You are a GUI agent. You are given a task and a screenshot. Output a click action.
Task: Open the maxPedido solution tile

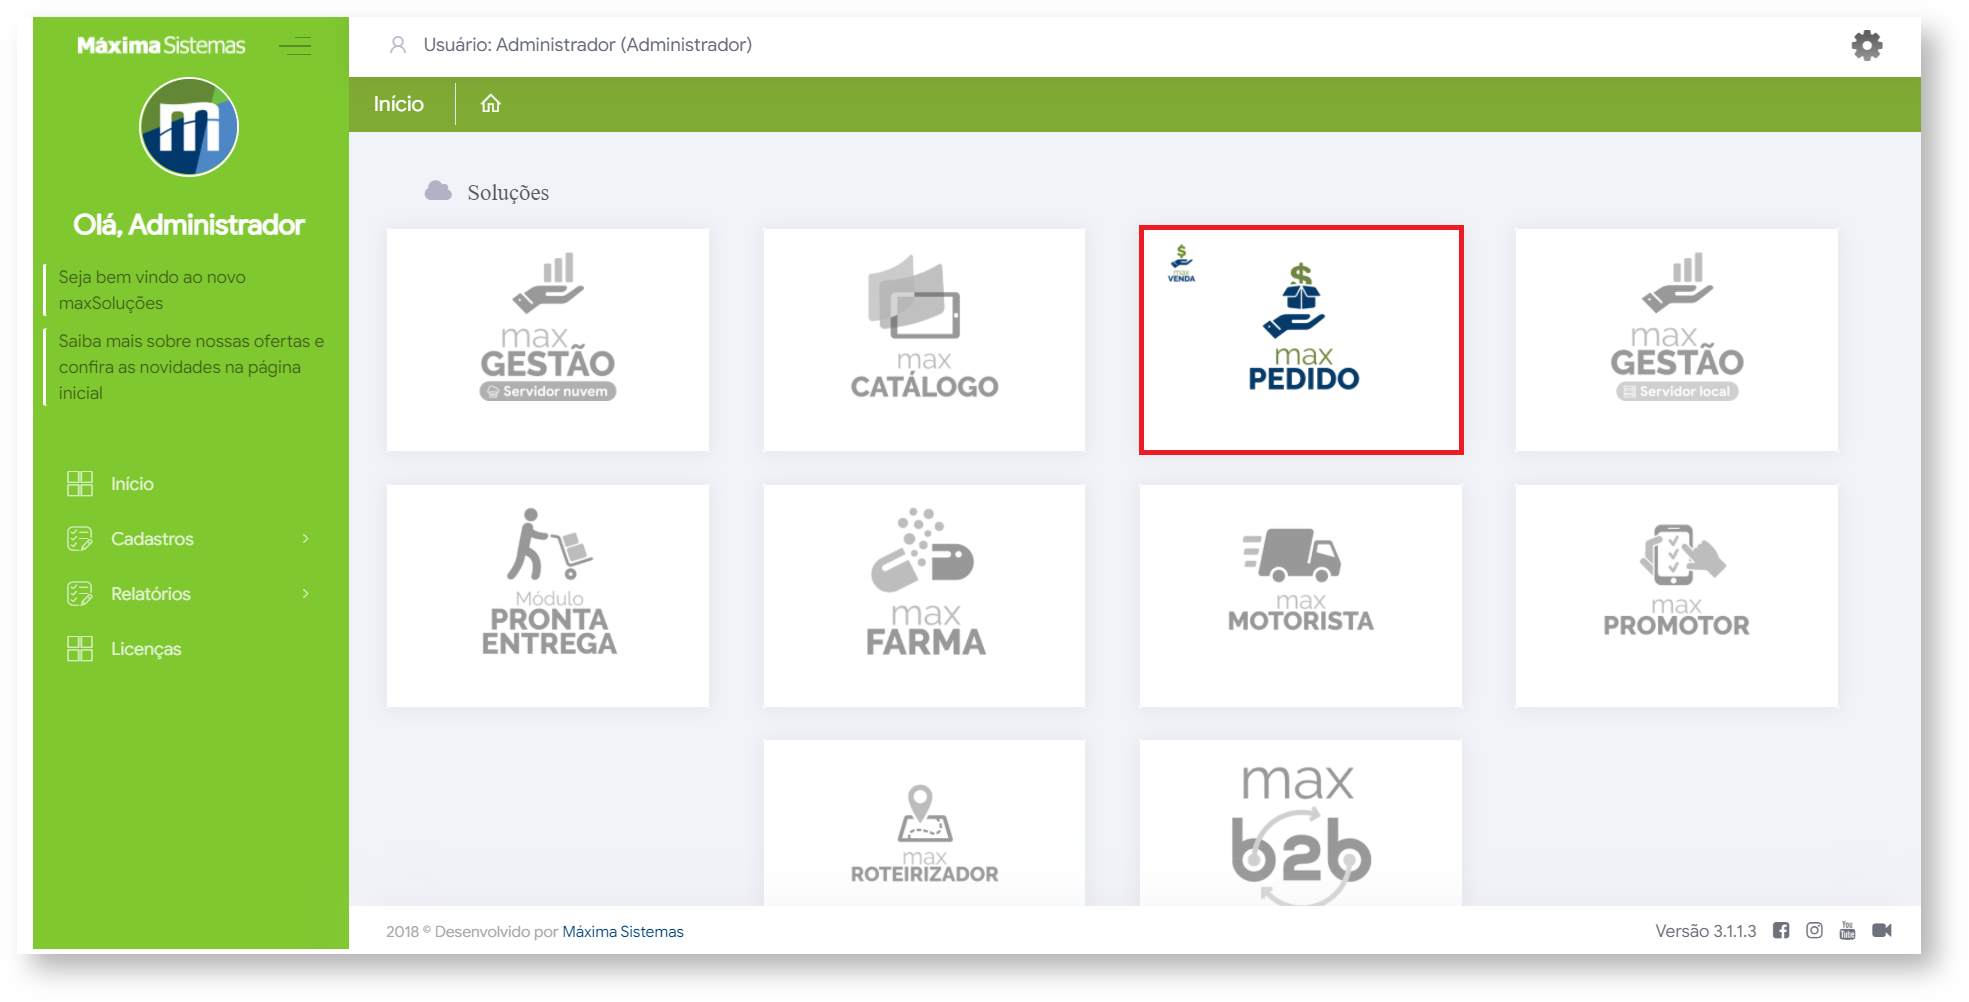[1301, 340]
